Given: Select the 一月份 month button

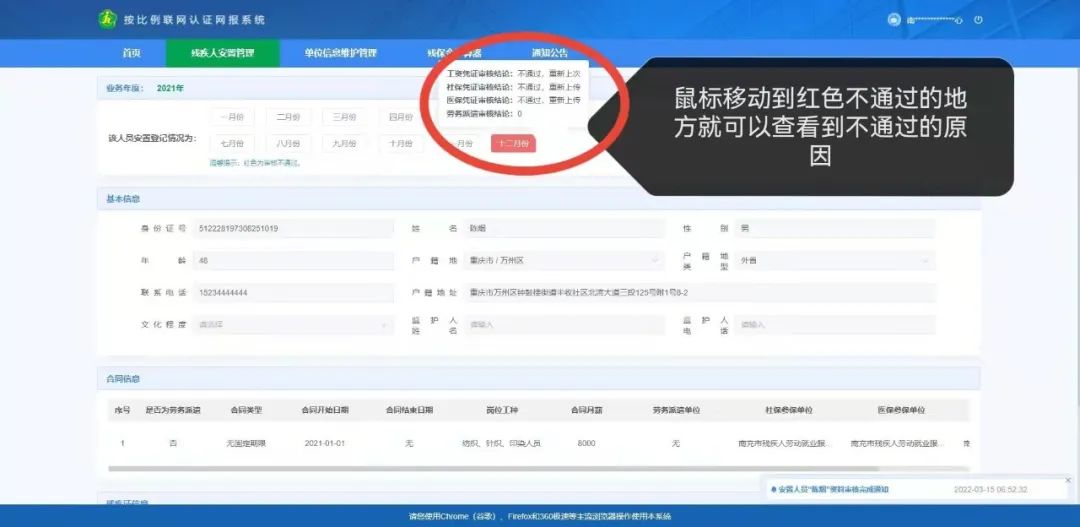Looking at the screenshot, I should pyautogui.click(x=232, y=117).
